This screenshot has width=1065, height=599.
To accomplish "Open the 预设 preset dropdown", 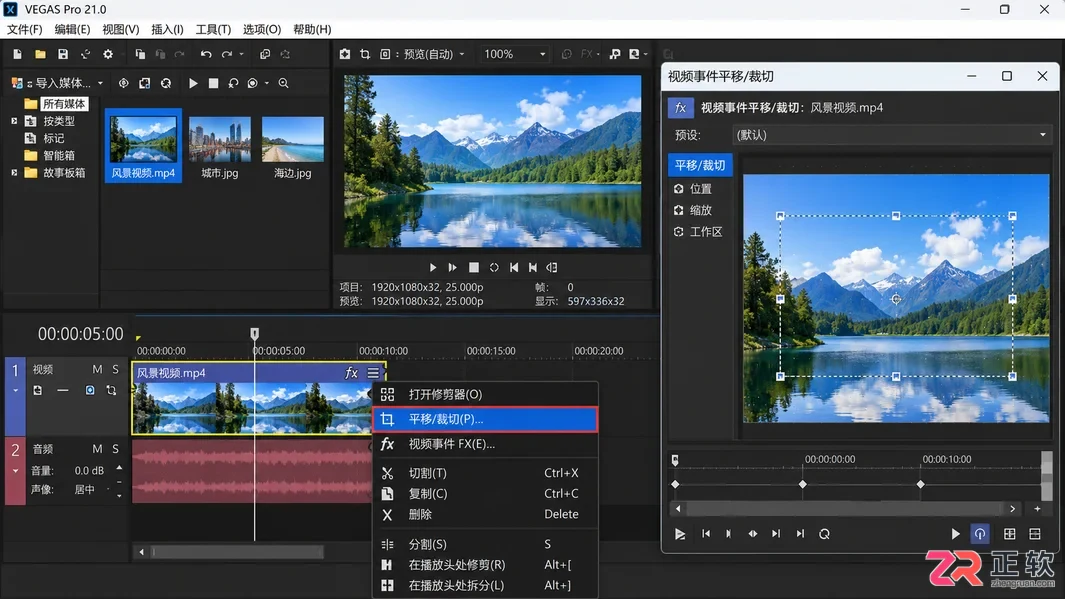I will pyautogui.click(x=891, y=134).
